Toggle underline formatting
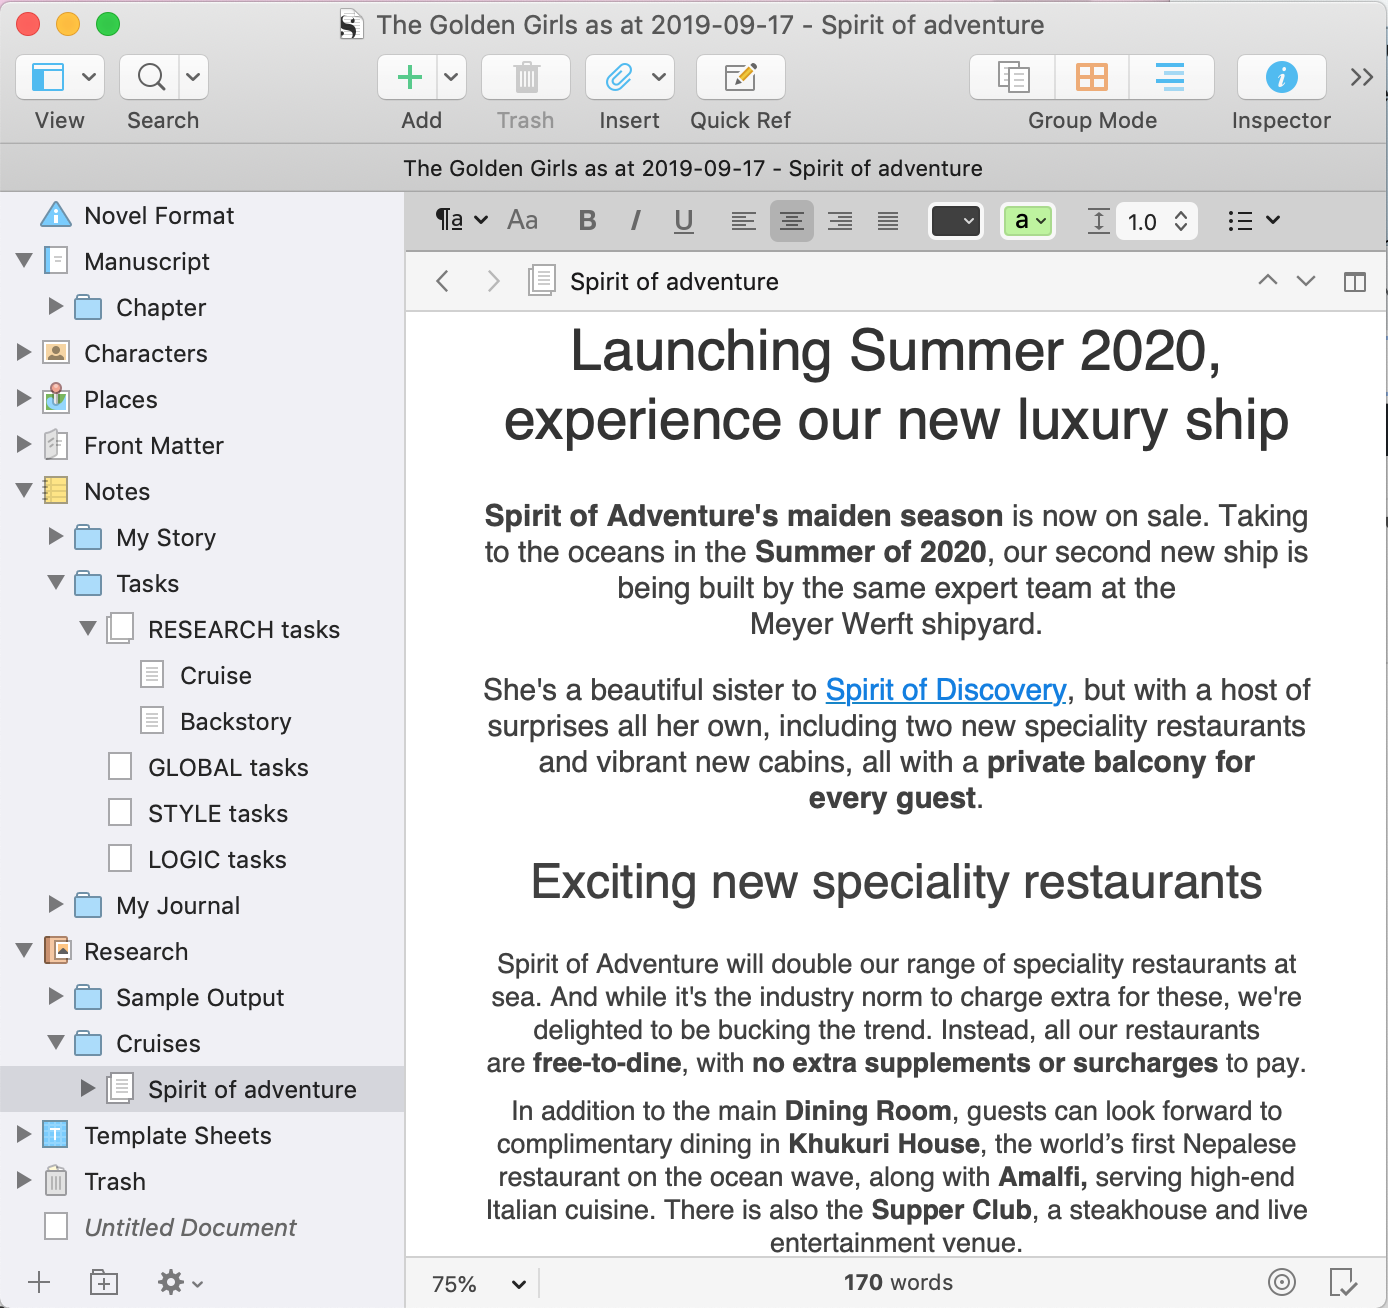Viewport: 1388px width, 1308px height. coord(684,221)
